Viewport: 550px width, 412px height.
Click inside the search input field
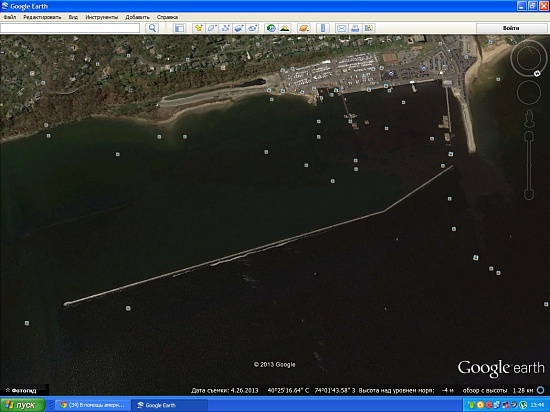pyautogui.click(x=70, y=28)
